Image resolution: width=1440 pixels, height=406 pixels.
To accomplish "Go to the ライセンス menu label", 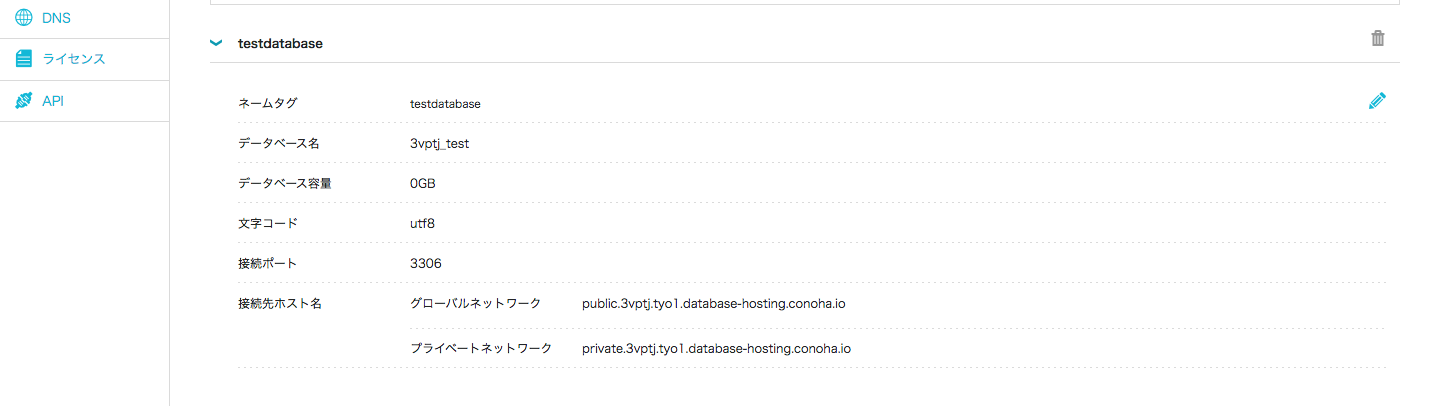I will [x=73, y=59].
